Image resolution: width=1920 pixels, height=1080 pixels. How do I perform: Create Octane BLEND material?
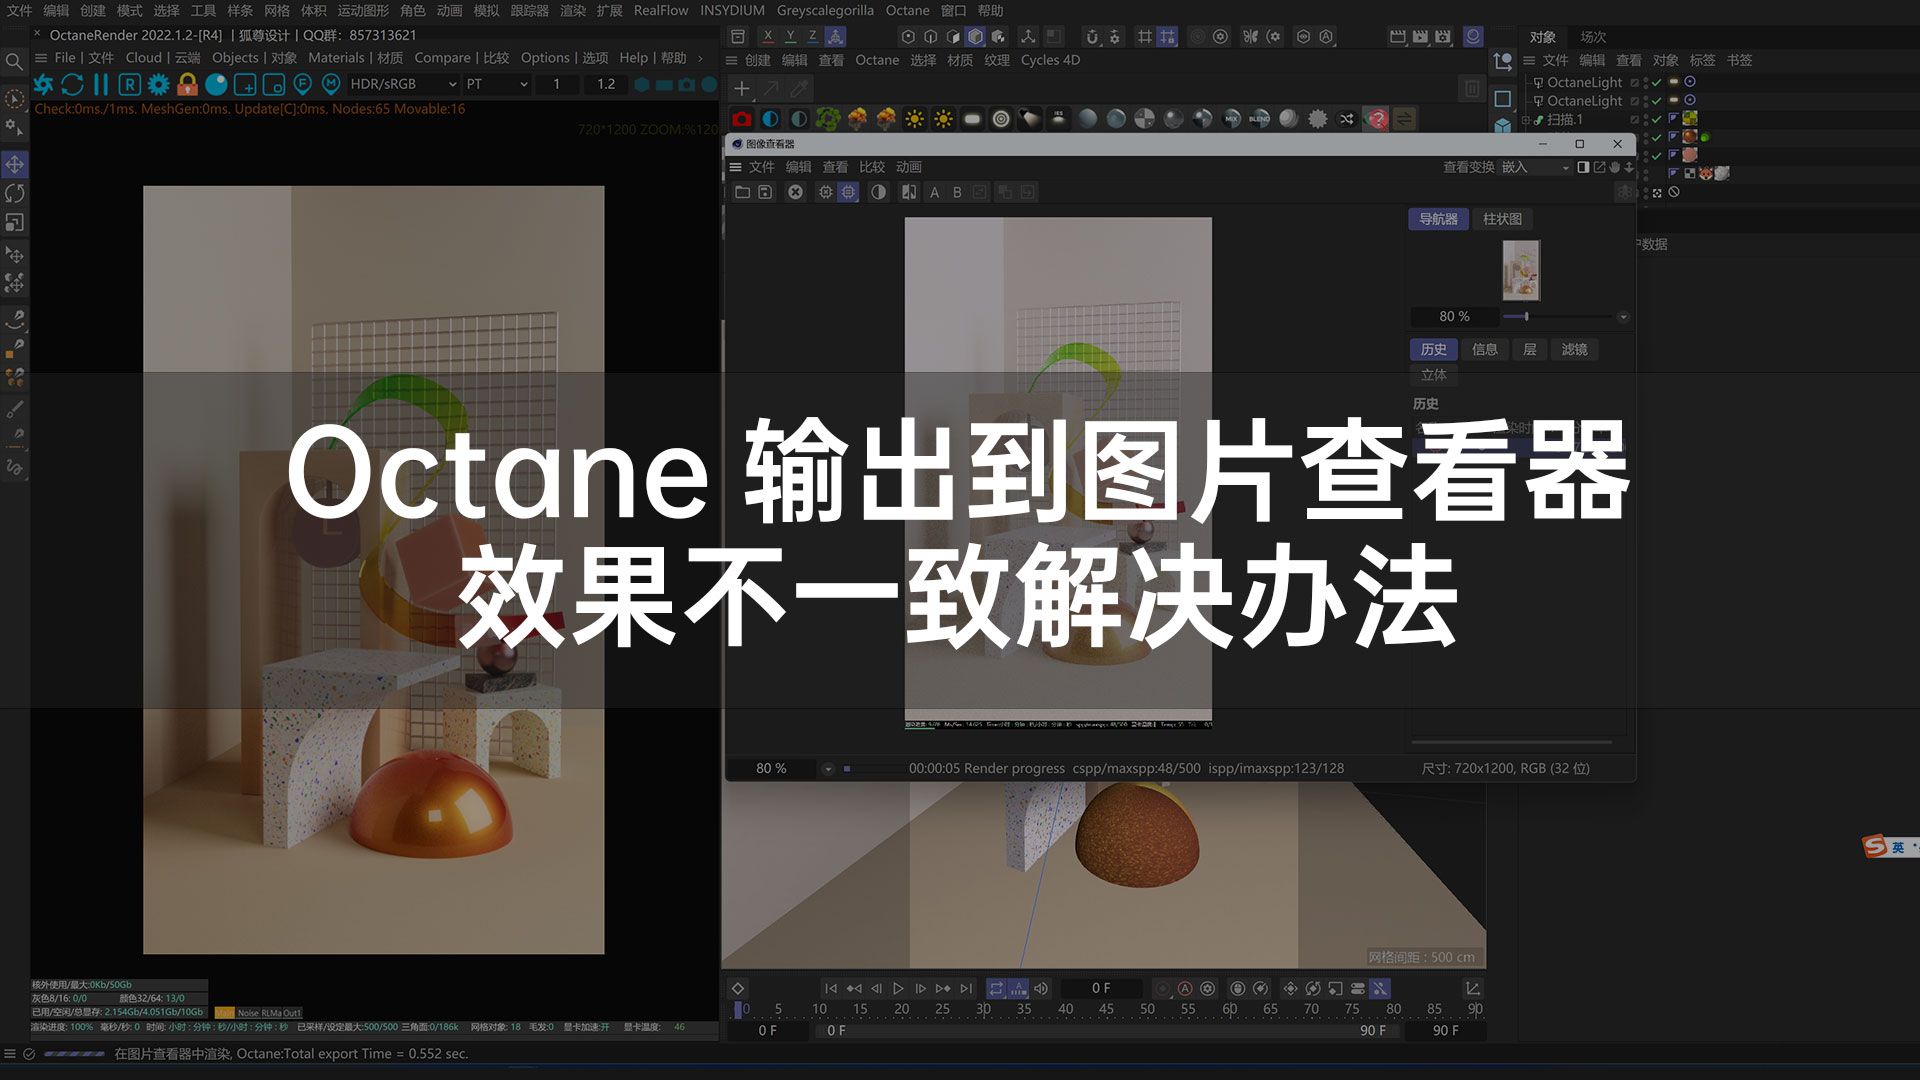(1260, 119)
